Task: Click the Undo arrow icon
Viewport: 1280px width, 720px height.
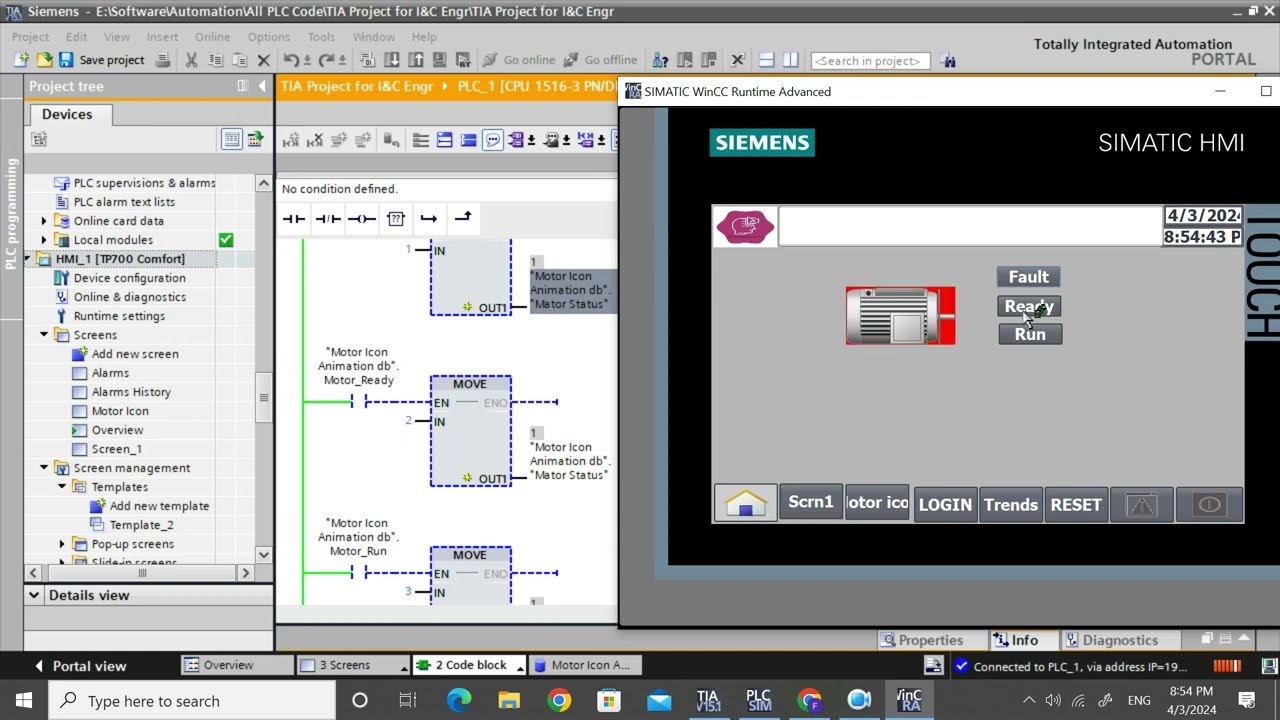Action: tap(291, 60)
